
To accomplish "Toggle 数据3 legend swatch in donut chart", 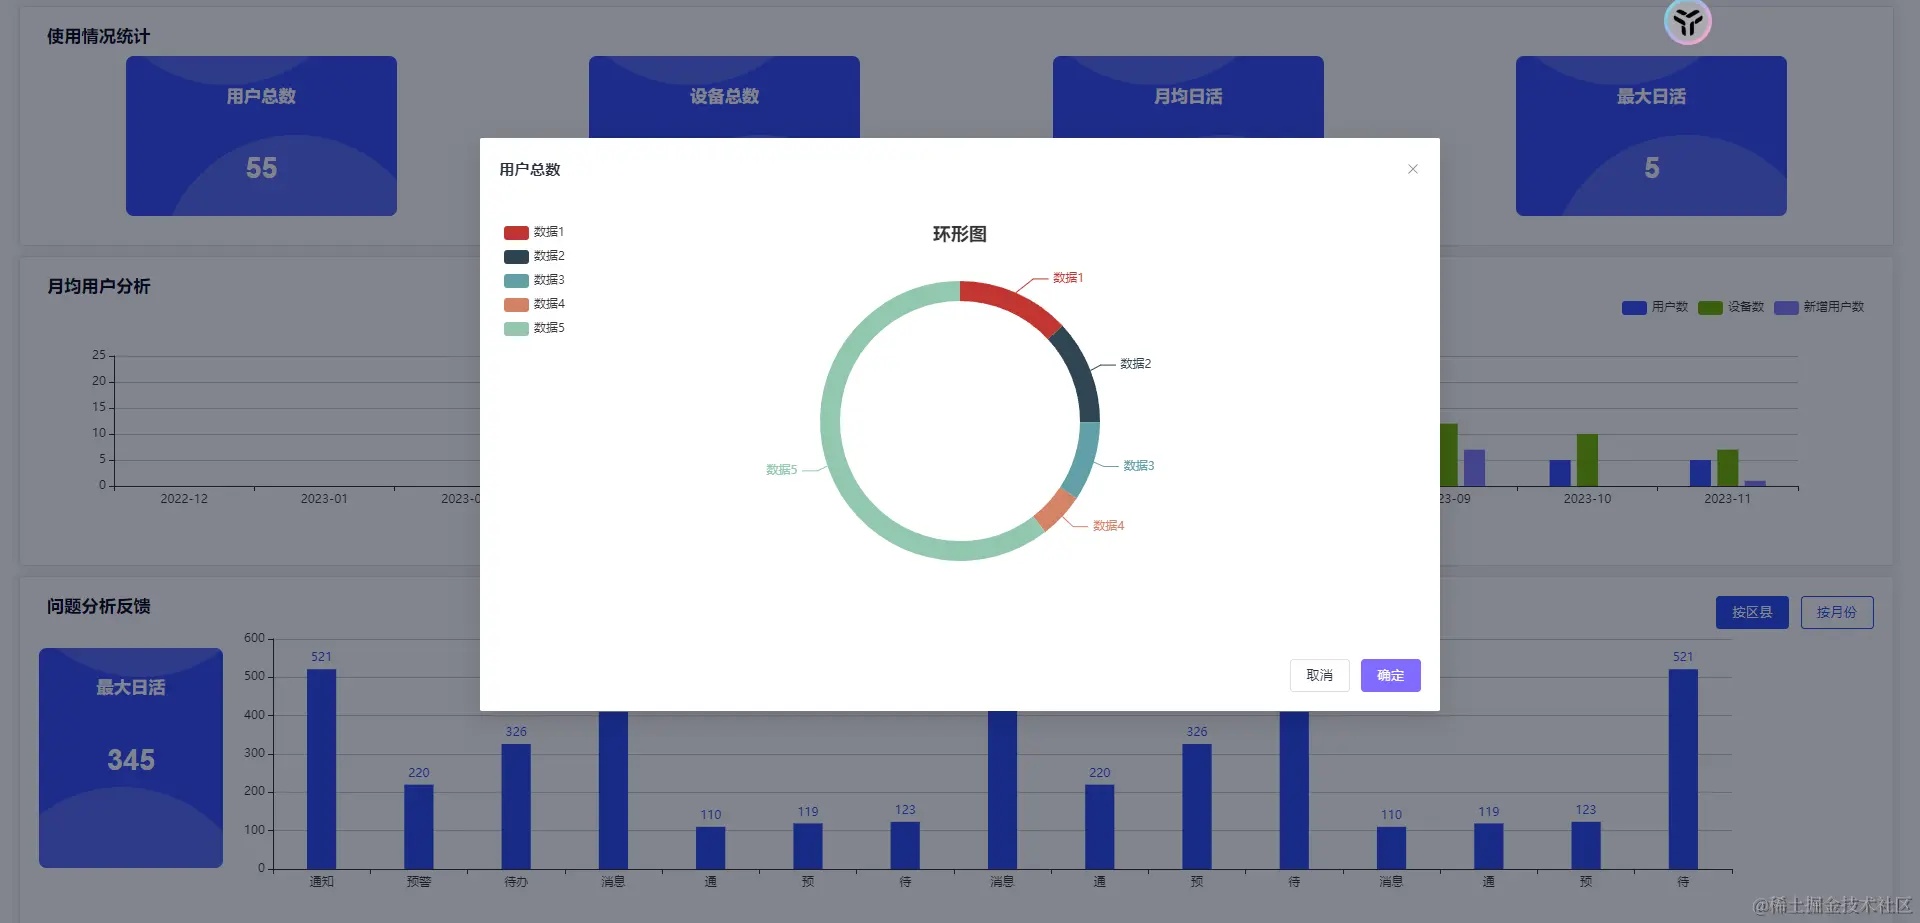I will (516, 280).
